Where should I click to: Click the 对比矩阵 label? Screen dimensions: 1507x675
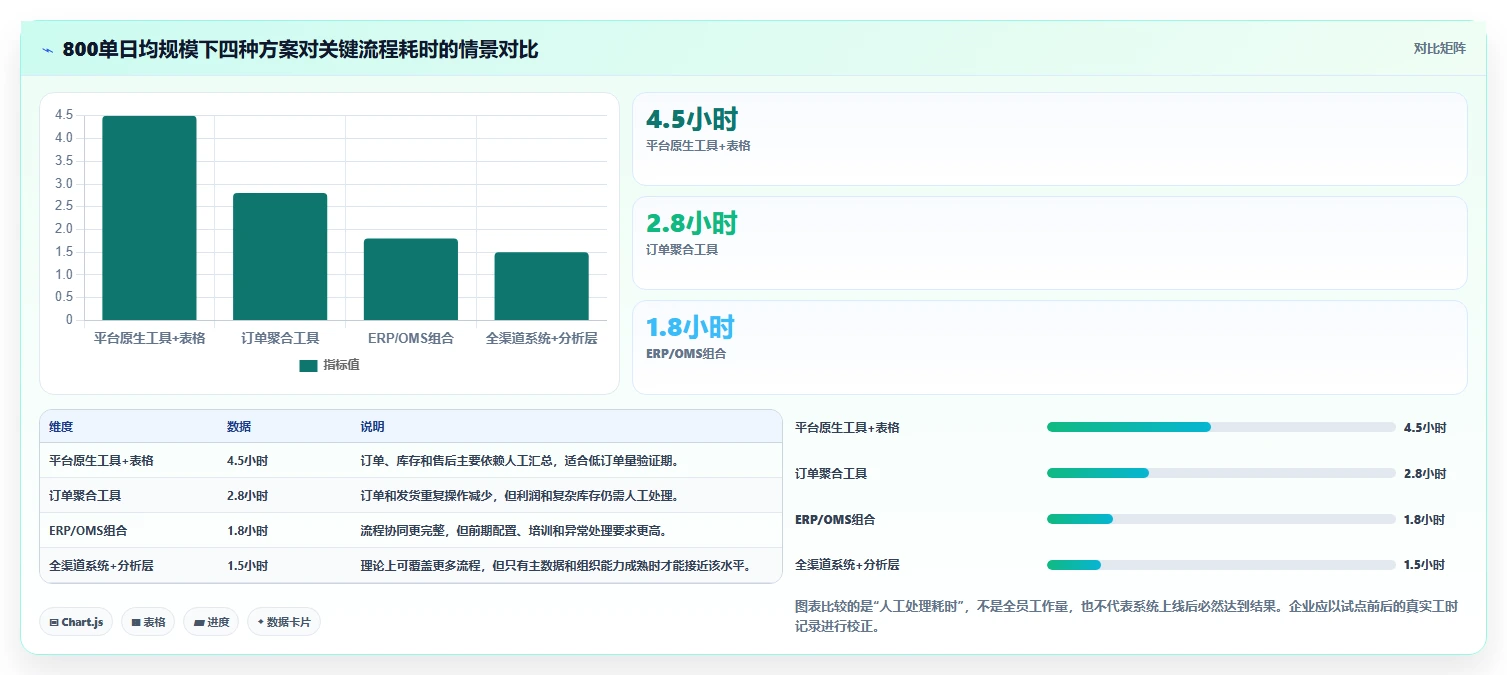pos(1440,49)
